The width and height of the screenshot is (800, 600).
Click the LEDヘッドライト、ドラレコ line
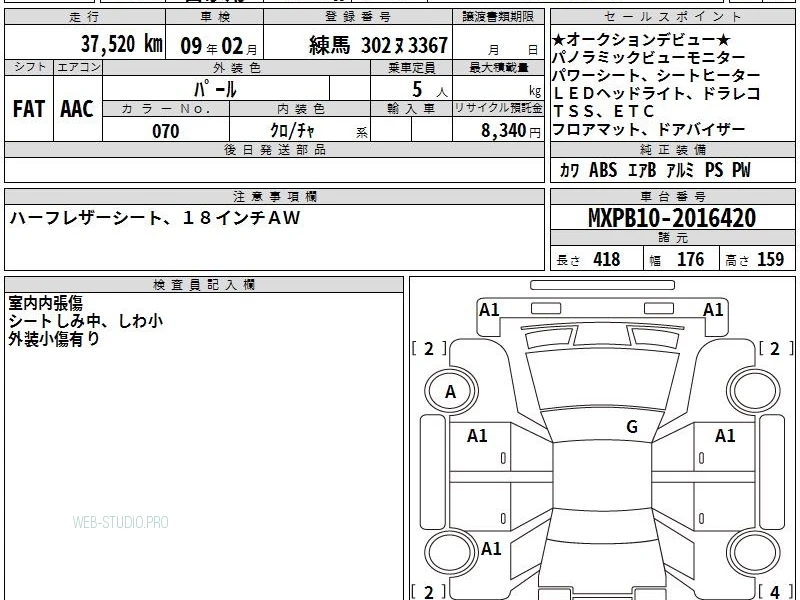[657, 93]
